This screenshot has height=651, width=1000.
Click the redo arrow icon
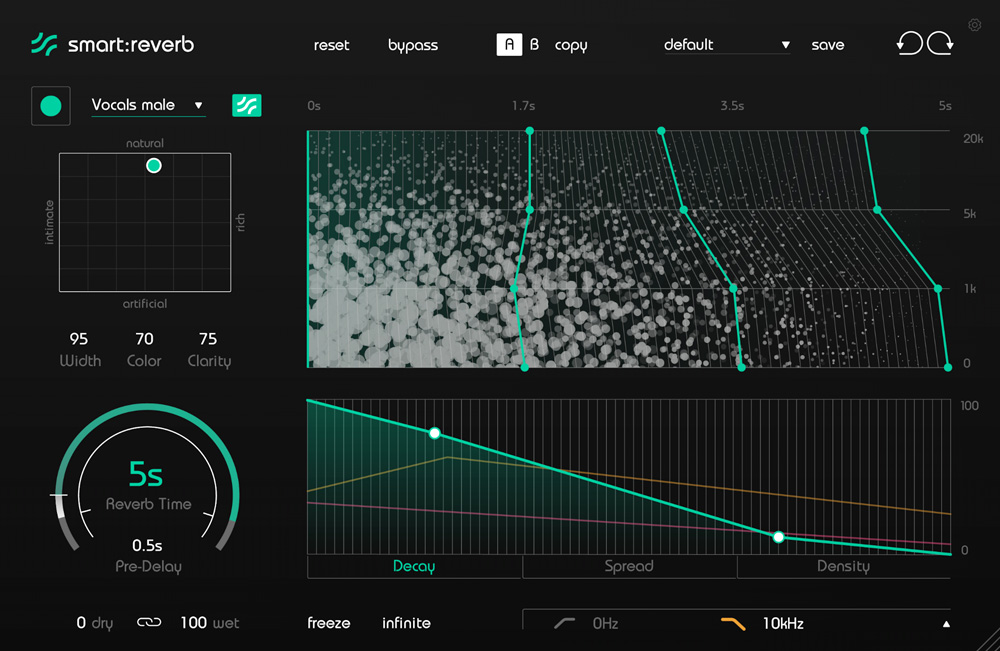(941, 45)
